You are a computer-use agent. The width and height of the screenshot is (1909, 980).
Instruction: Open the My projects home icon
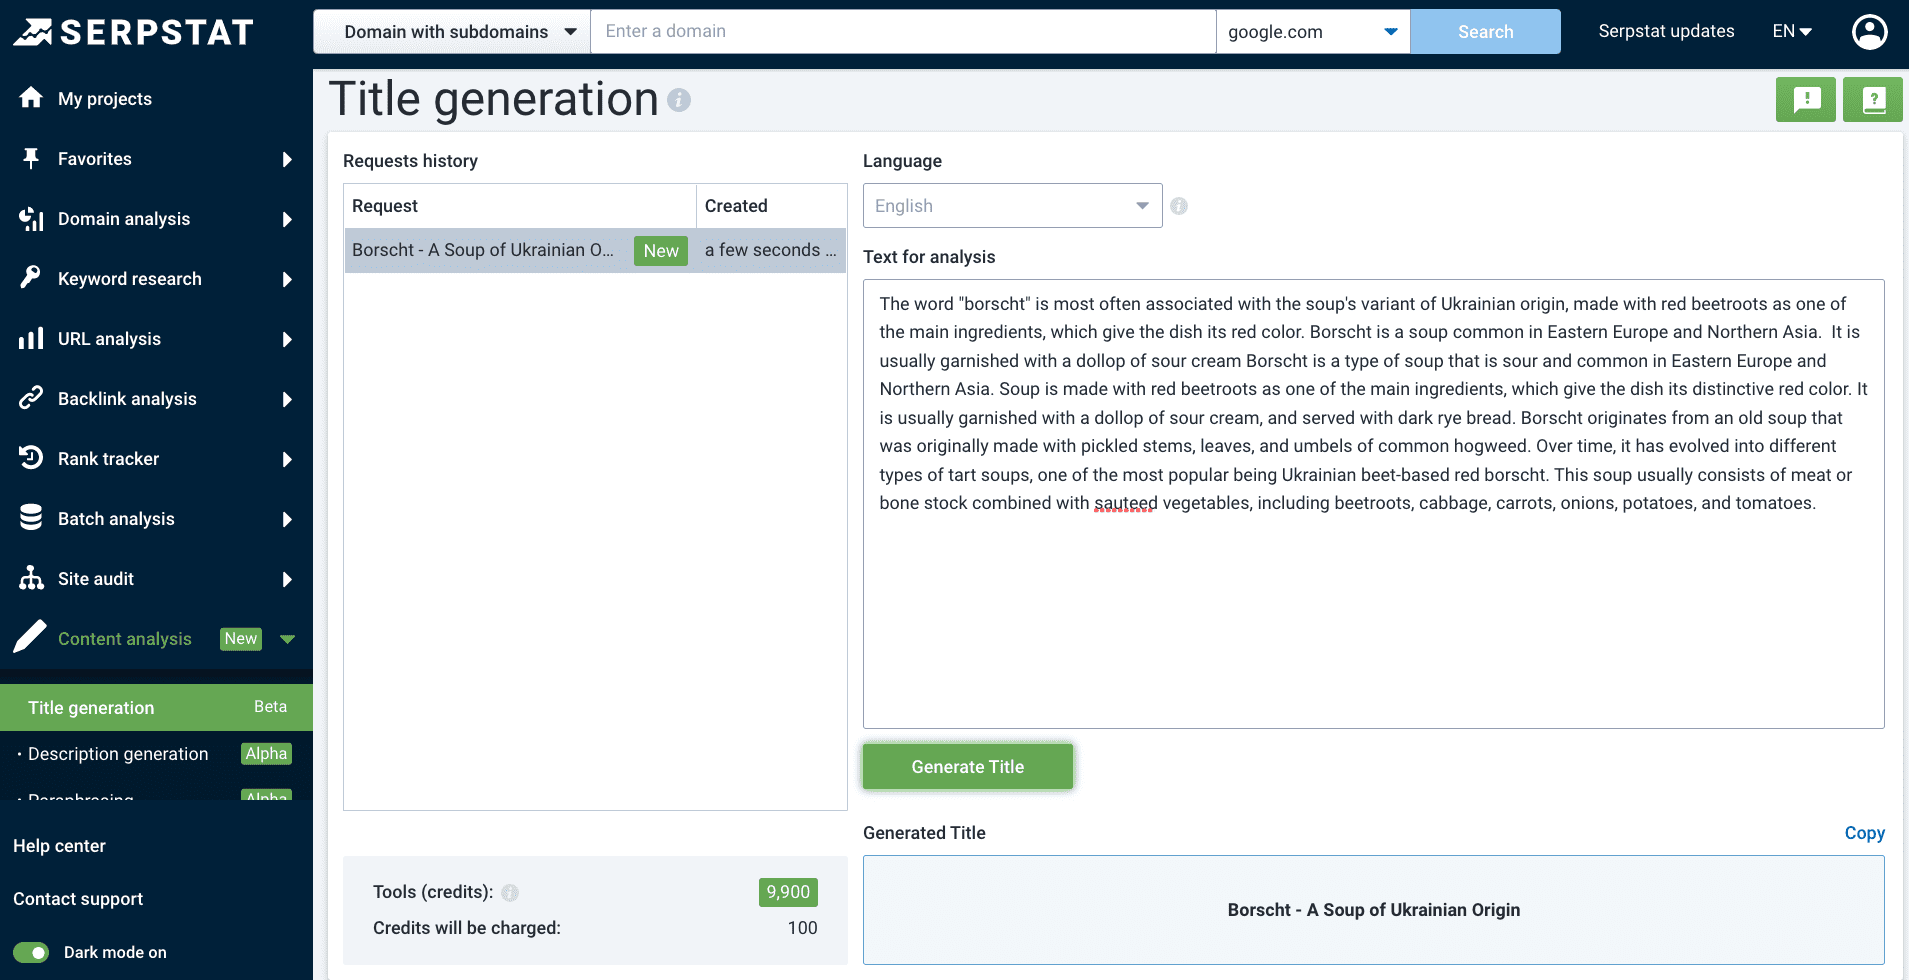tap(31, 98)
